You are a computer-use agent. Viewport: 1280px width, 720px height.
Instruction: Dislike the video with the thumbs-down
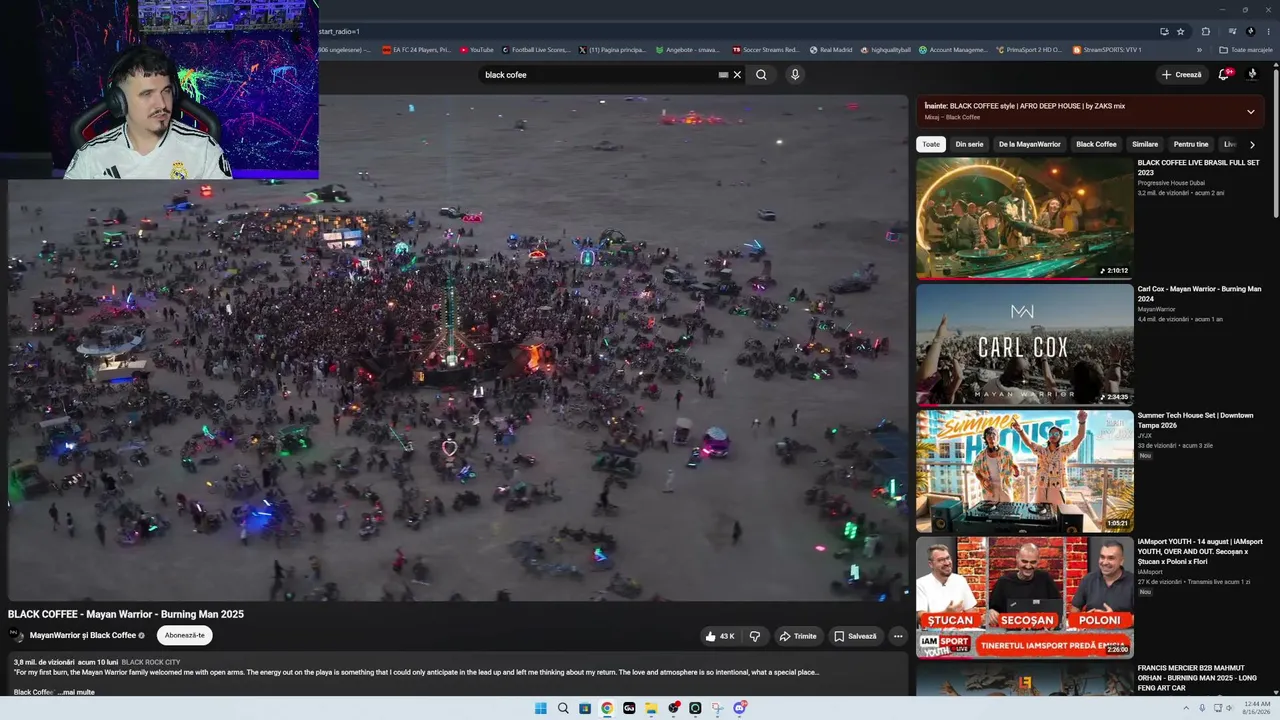pos(755,636)
